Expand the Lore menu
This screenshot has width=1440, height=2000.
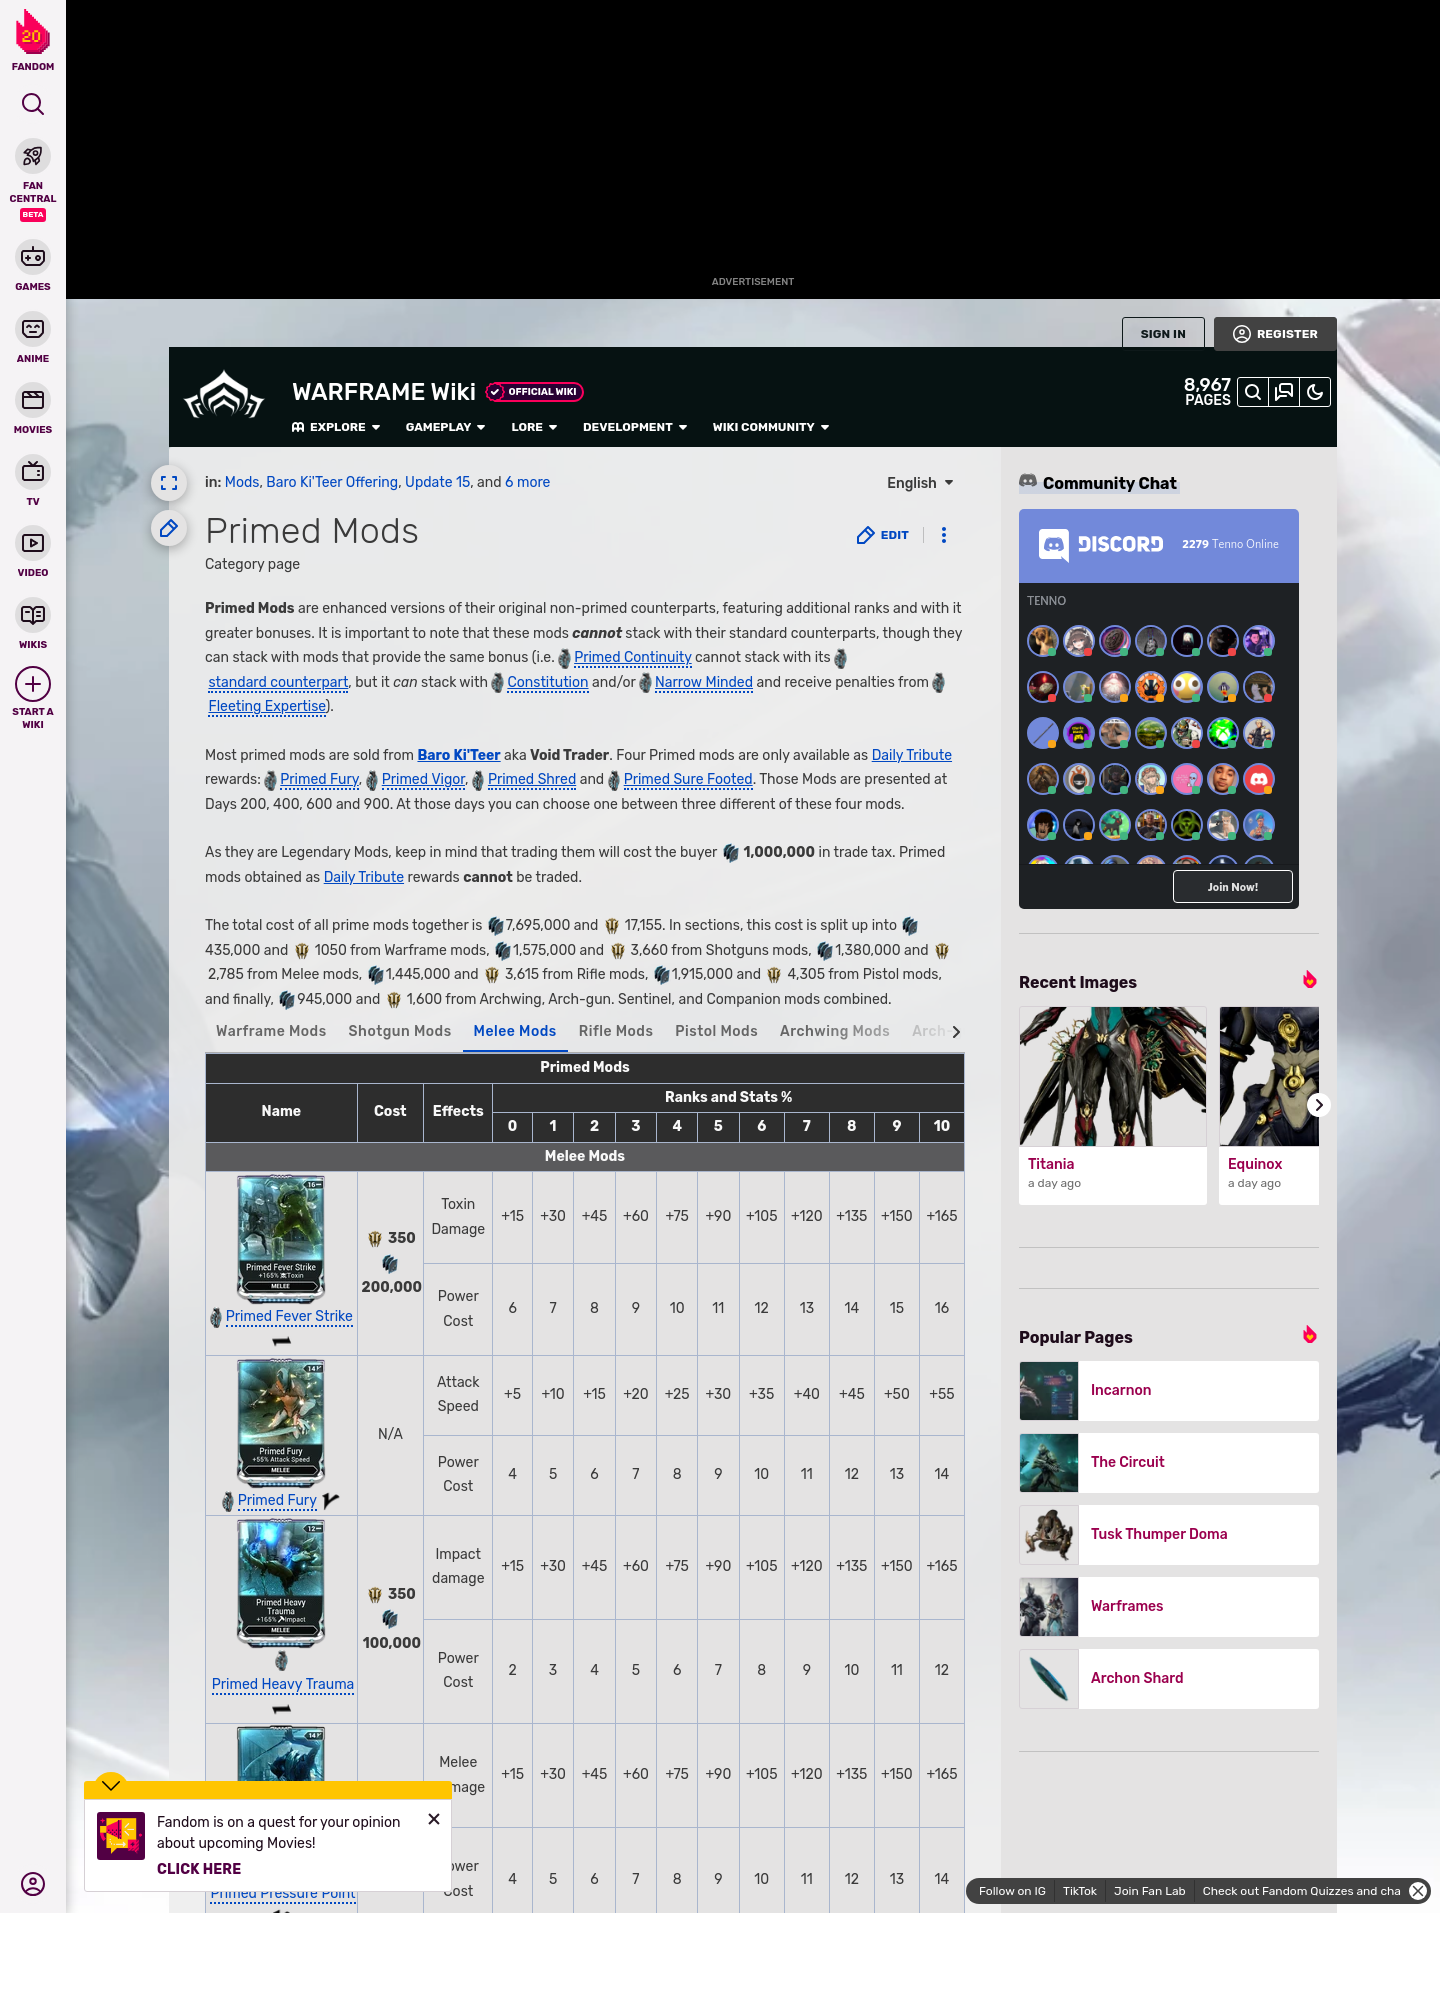tap(534, 427)
